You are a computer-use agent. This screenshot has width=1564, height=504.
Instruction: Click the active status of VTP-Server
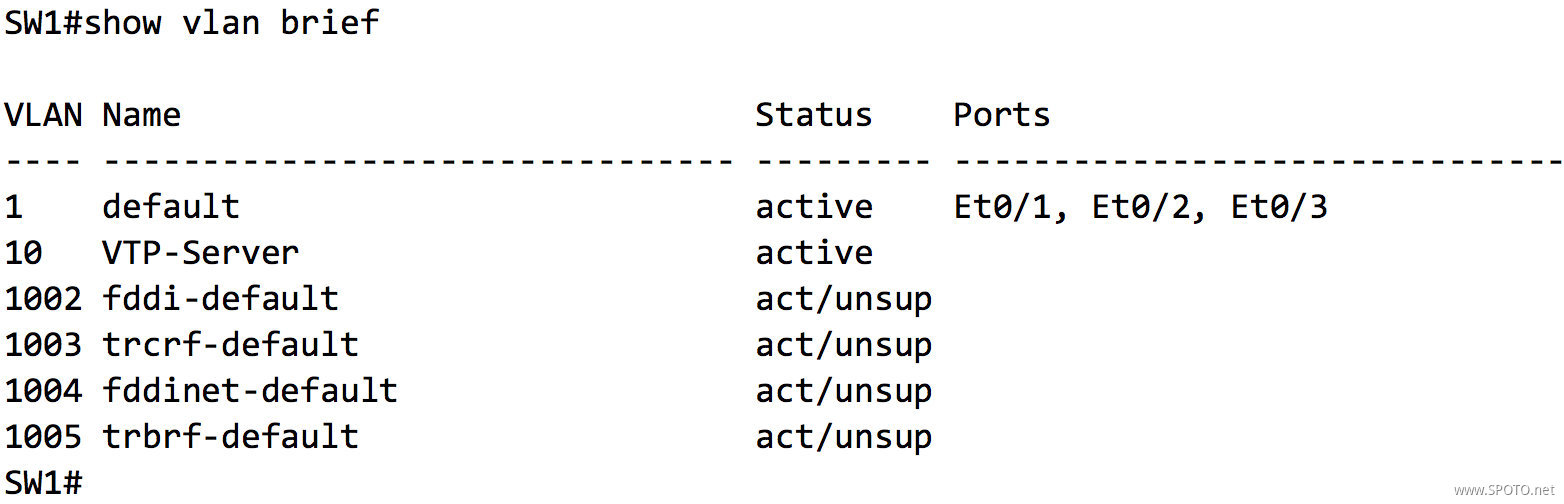[813, 253]
